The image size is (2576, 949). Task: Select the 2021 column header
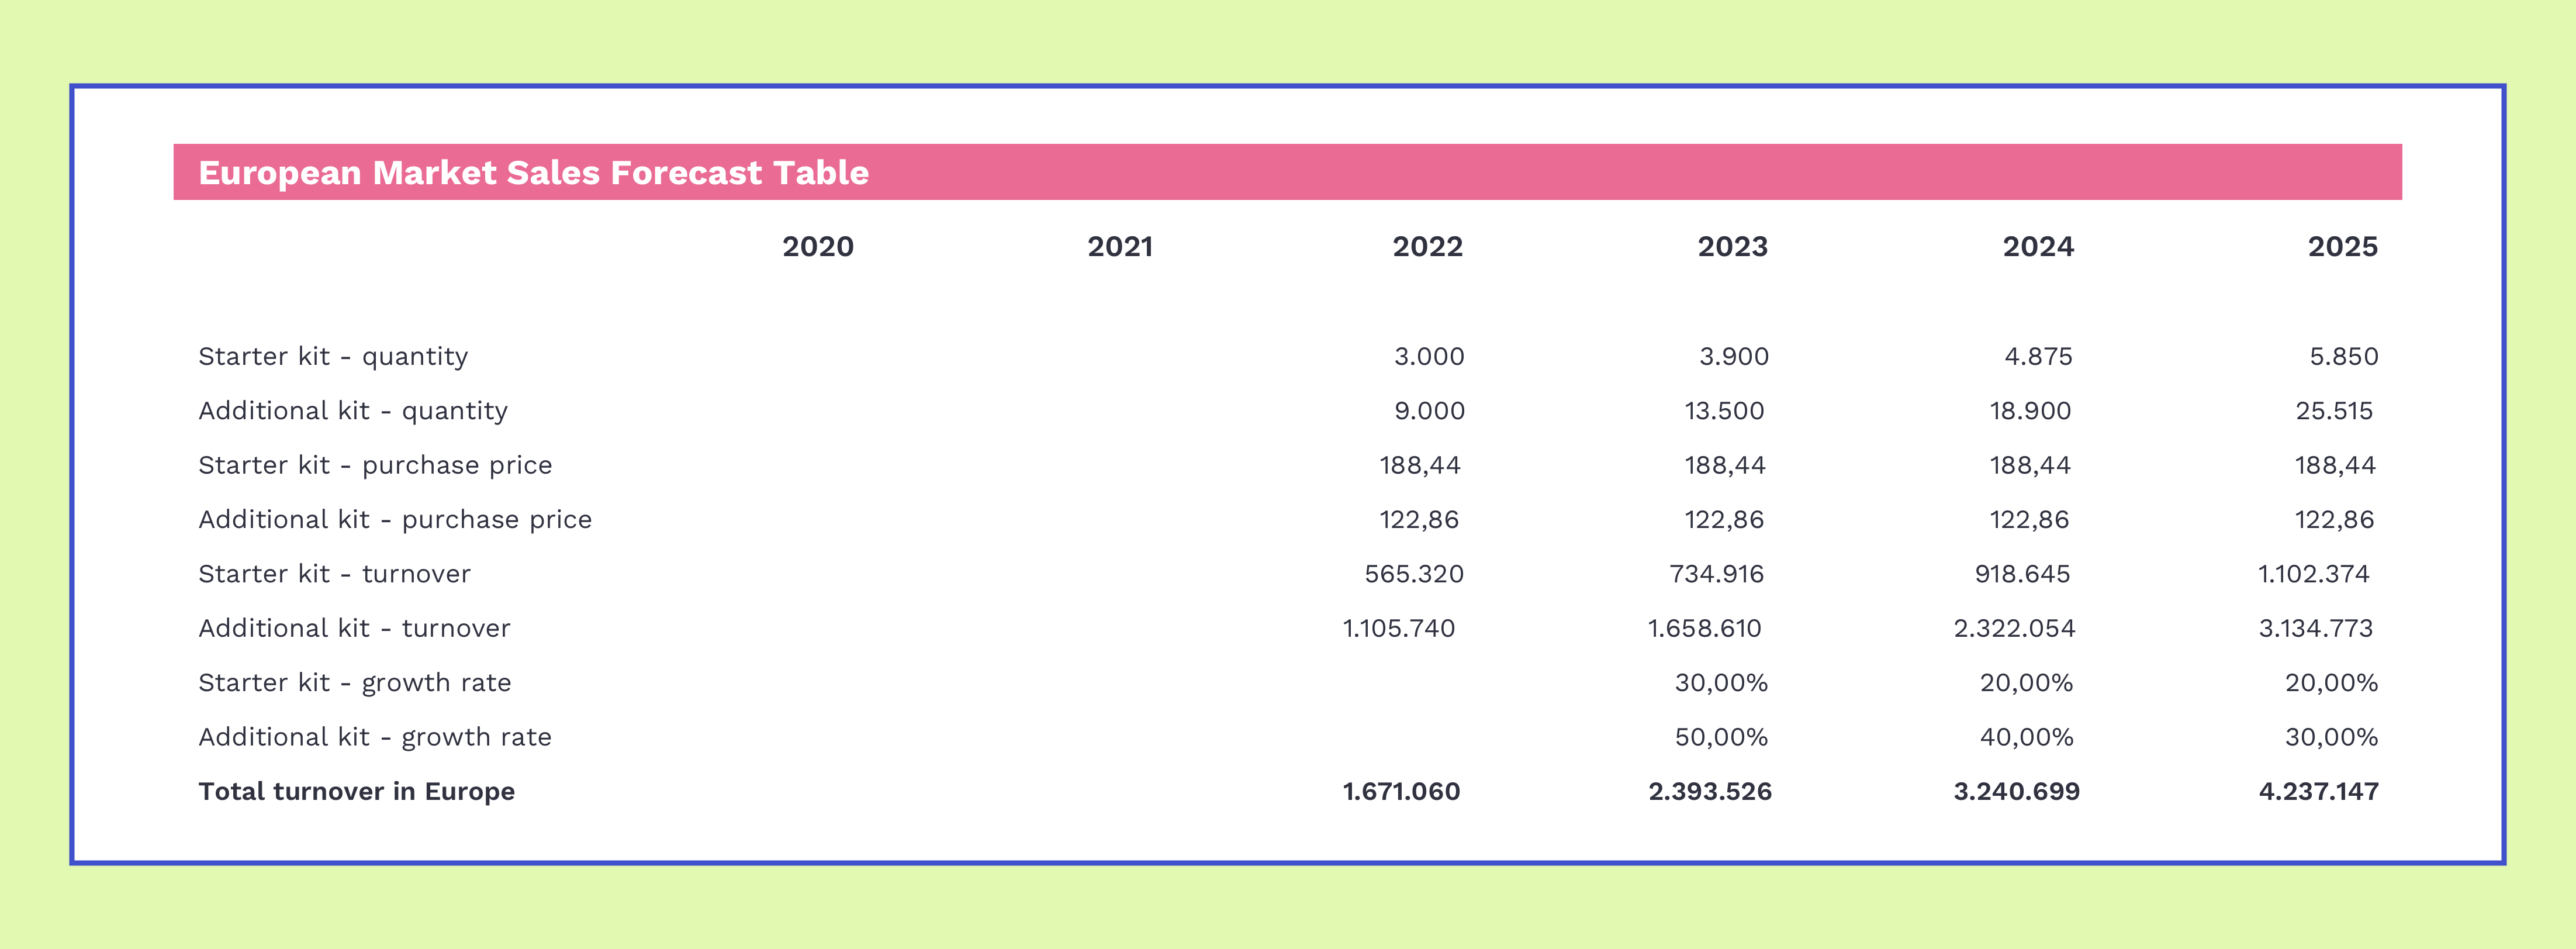[1120, 247]
